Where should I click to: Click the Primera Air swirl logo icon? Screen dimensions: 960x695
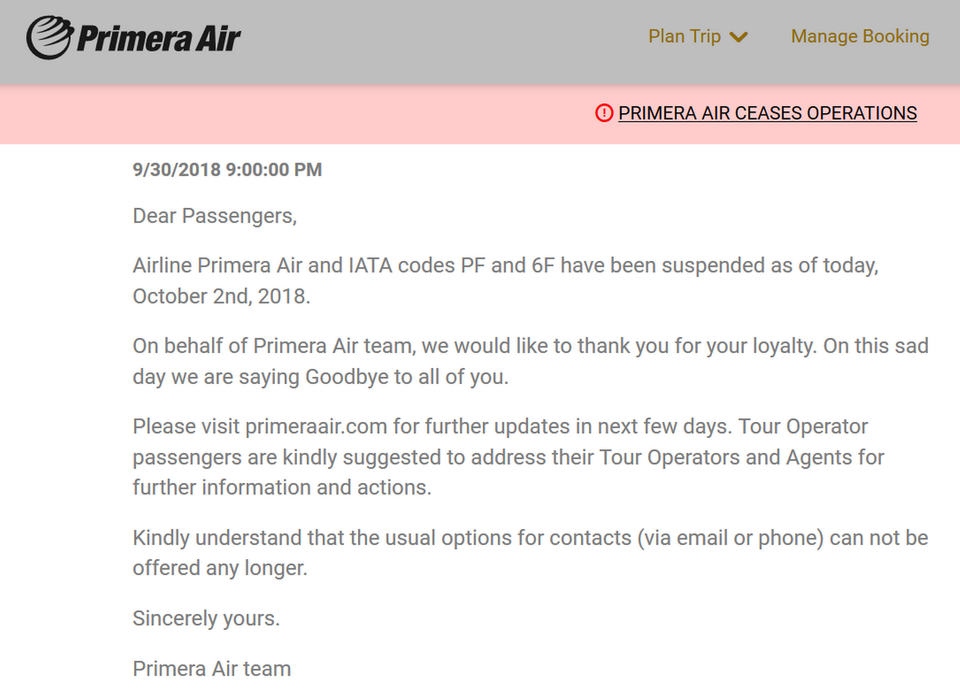point(49,38)
